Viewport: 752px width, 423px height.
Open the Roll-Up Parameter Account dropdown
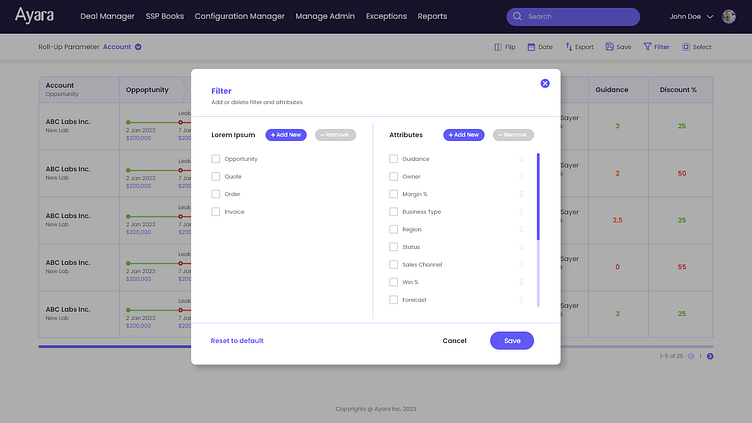138,47
